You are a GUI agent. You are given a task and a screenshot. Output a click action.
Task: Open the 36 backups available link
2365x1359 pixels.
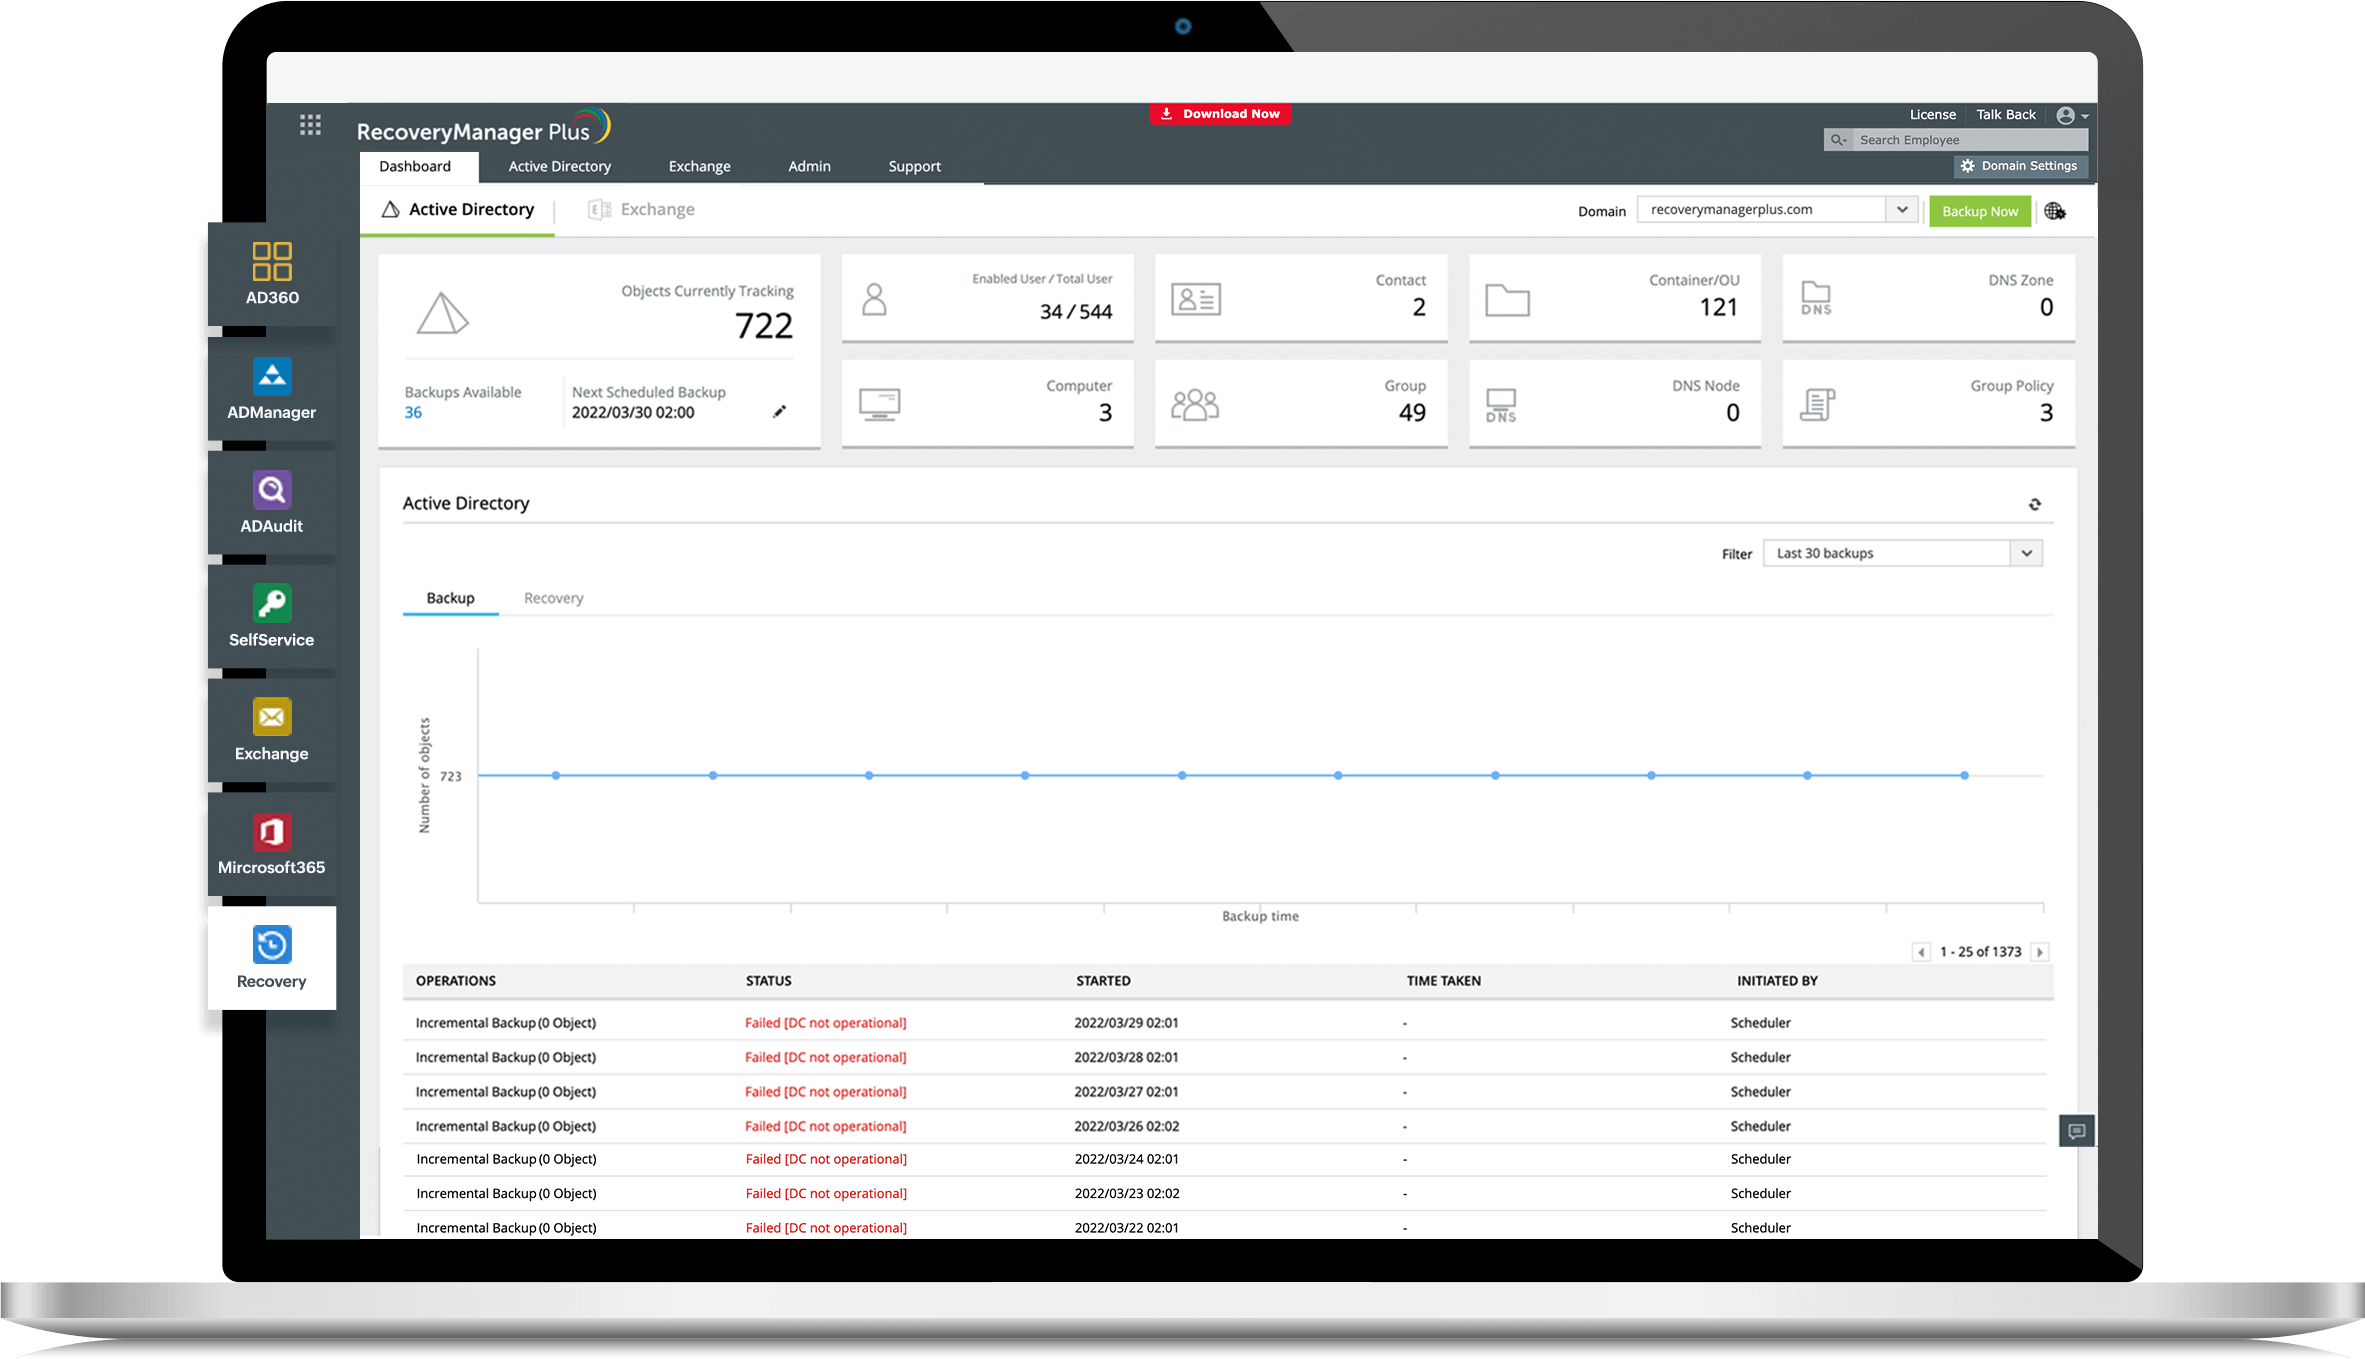[413, 412]
